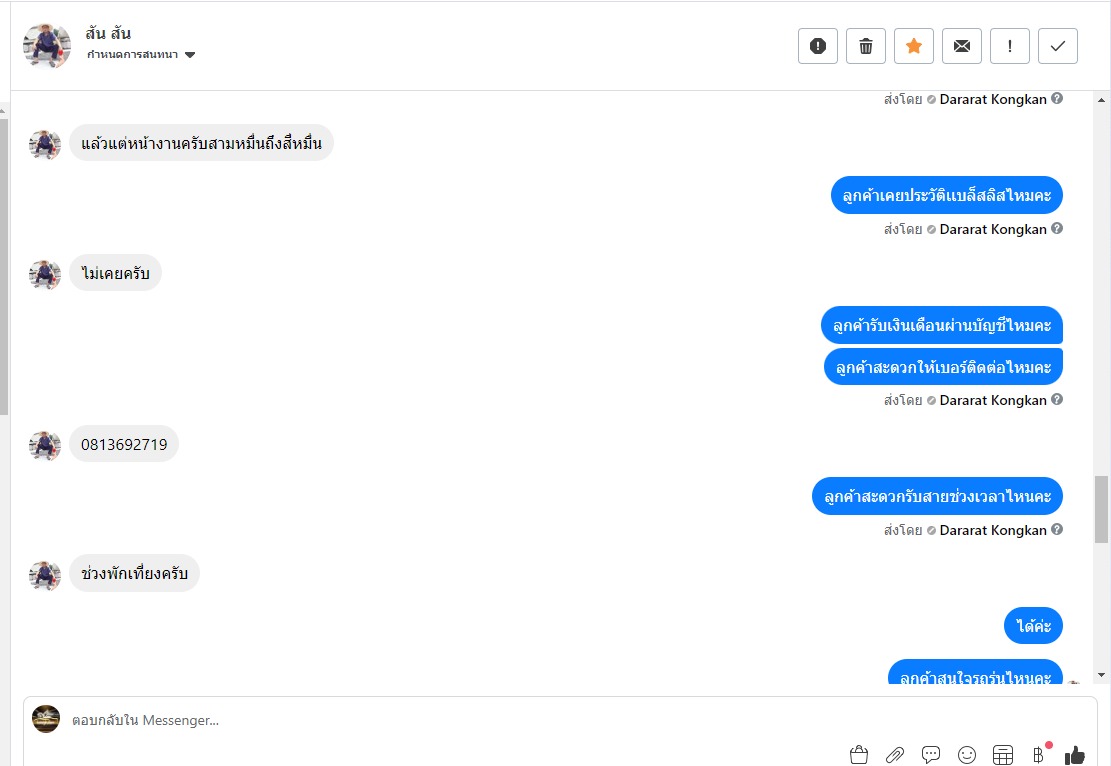Image resolution: width=1111 pixels, height=766 pixels.
Task: Toggle the orange star follow-up marker
Action: click(914, 46)
